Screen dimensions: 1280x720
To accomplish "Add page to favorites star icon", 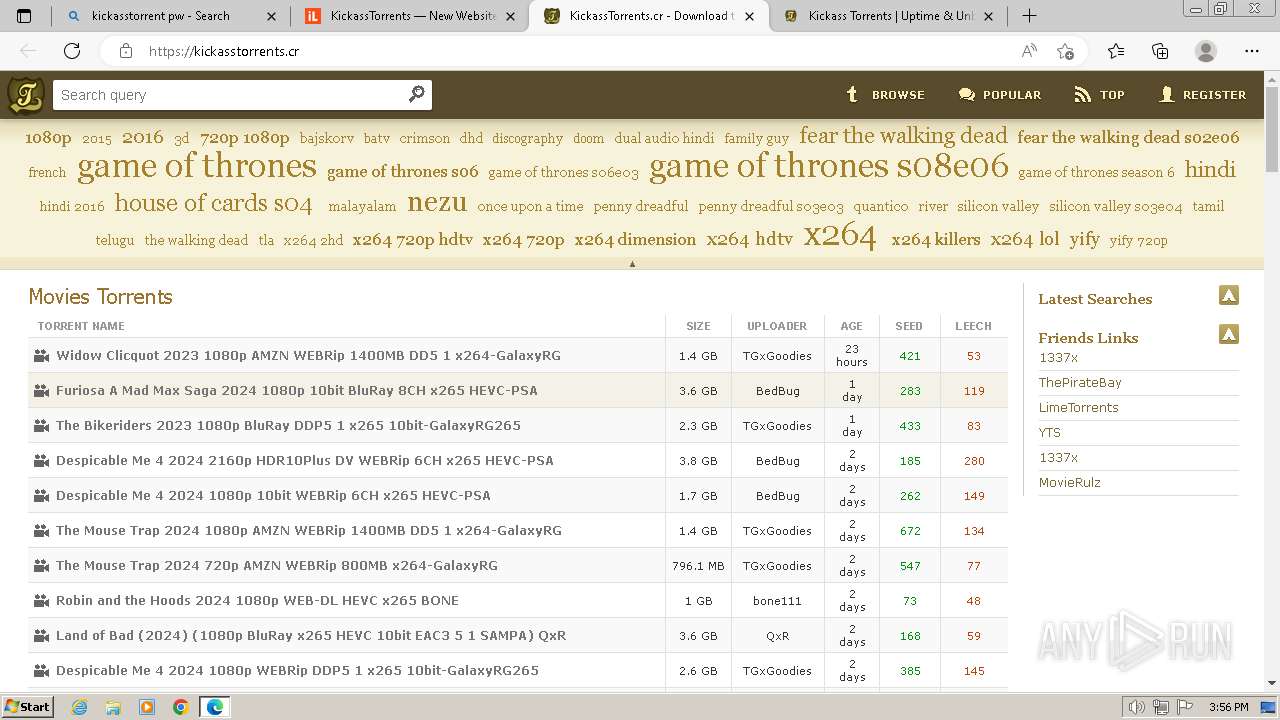I will point(1065,51).
